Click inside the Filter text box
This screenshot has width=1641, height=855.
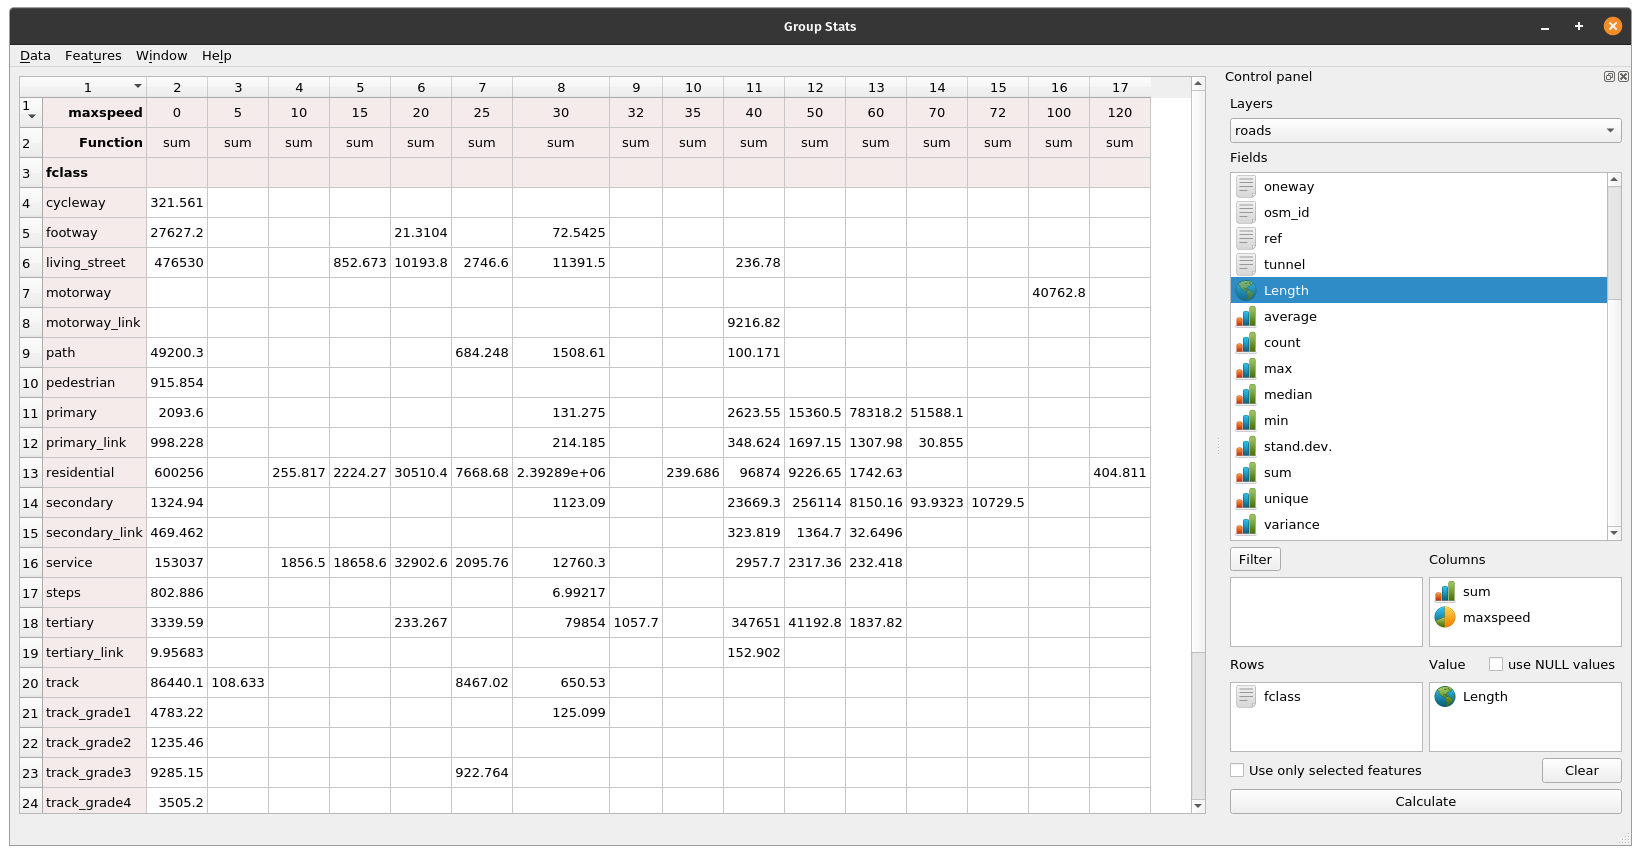tap(1326, 612)
